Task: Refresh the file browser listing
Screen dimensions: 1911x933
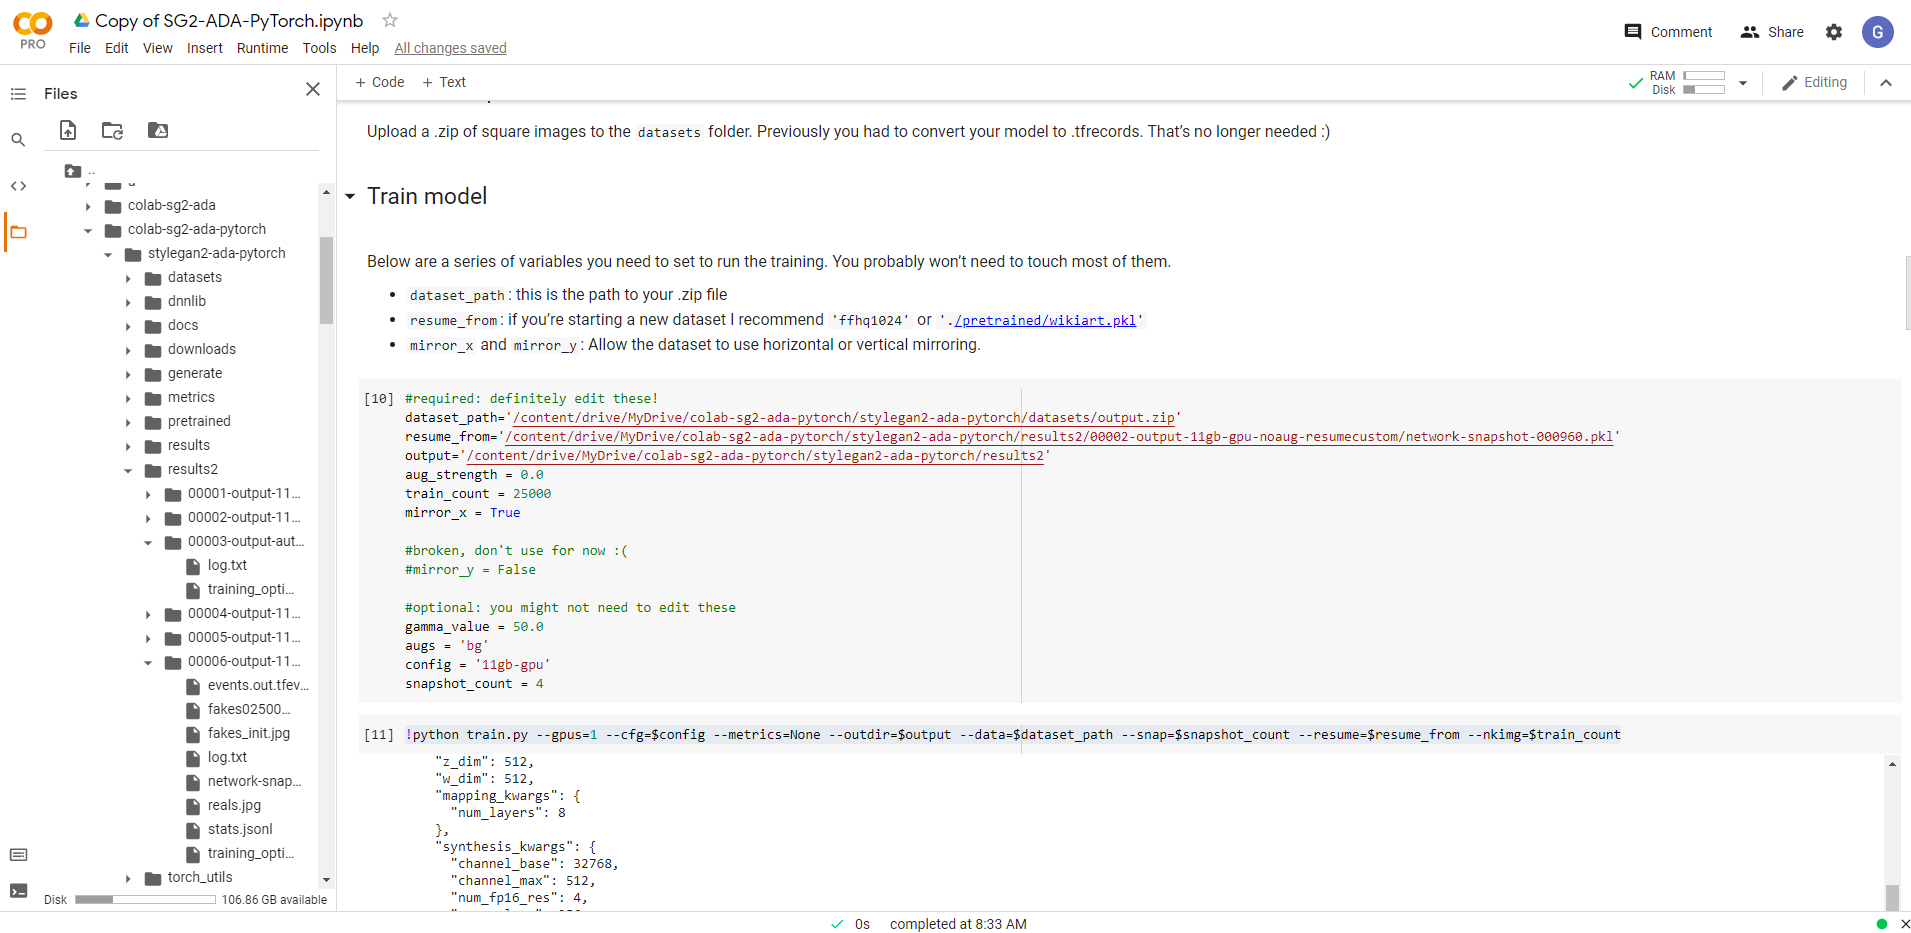Action: (112, 130)
